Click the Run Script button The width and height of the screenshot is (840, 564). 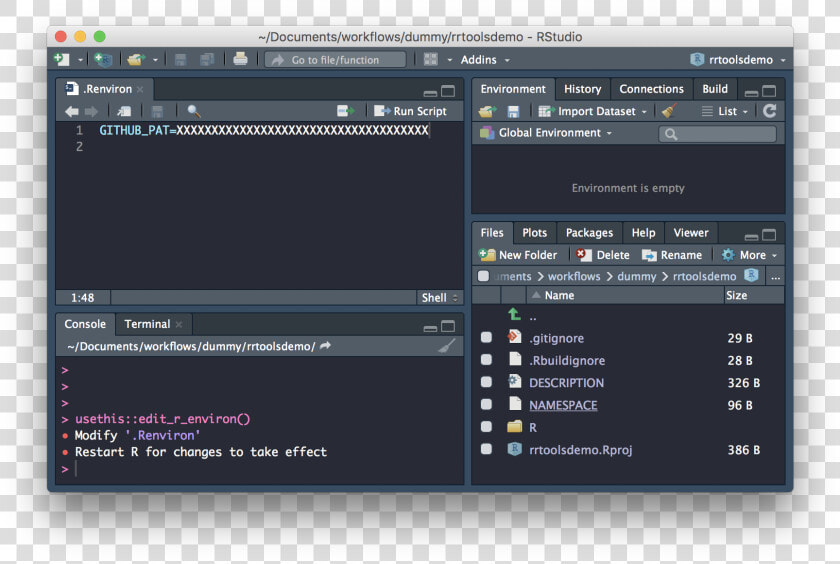(410, 111)
